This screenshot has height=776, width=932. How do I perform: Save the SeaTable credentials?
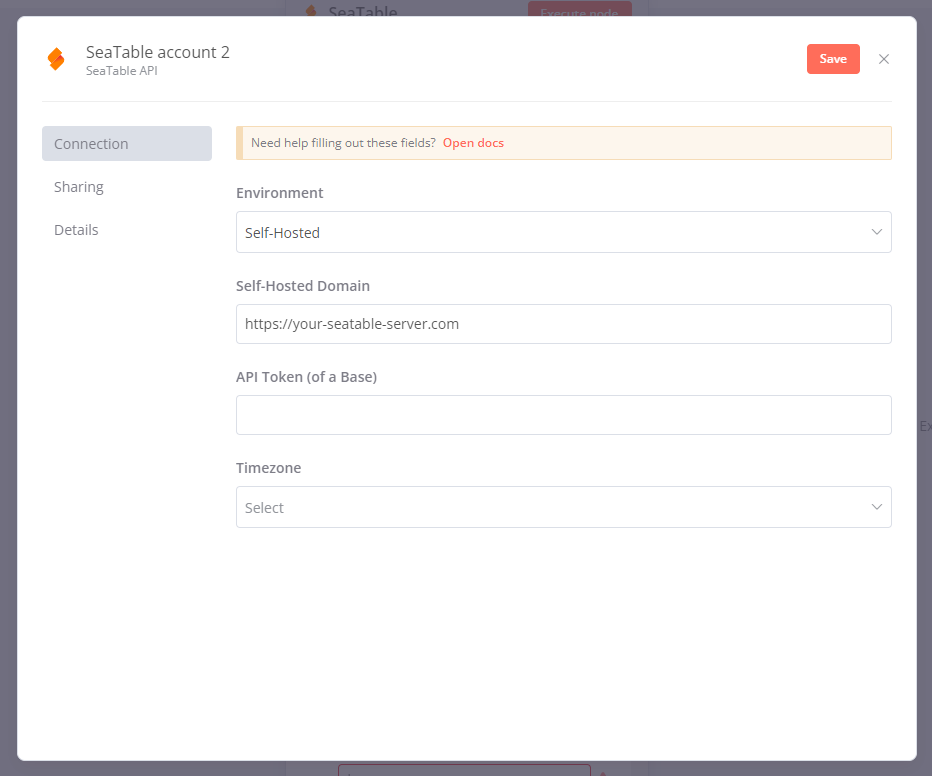tap(833, 59)
